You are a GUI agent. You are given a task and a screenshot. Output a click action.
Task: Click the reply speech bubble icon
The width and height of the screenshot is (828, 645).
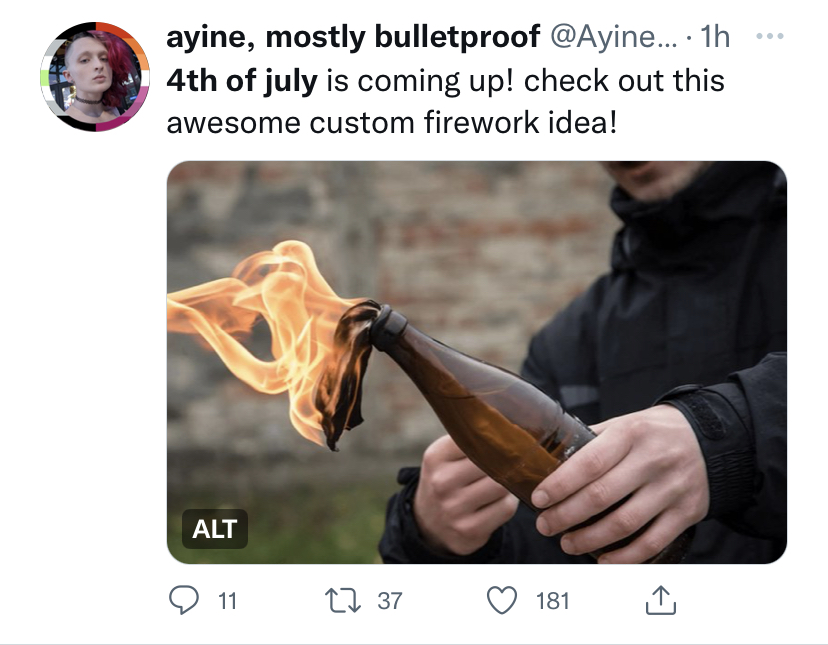click(184, 601)
